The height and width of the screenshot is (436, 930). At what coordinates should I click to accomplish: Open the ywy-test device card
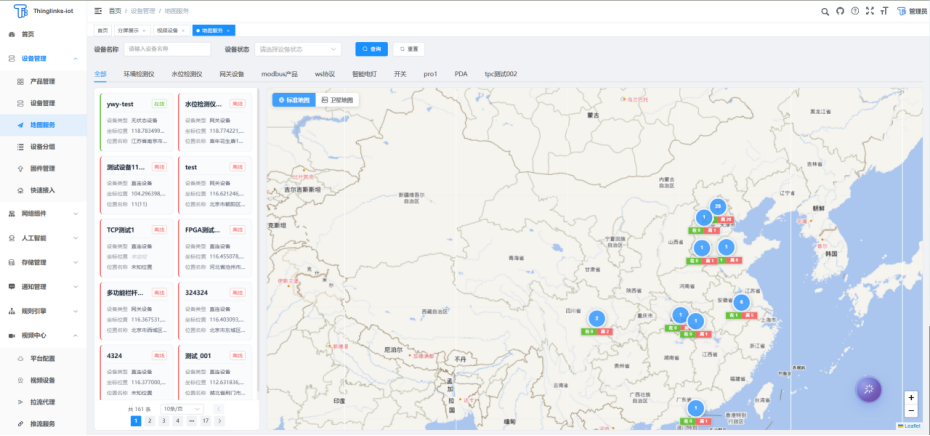point(136,122)
